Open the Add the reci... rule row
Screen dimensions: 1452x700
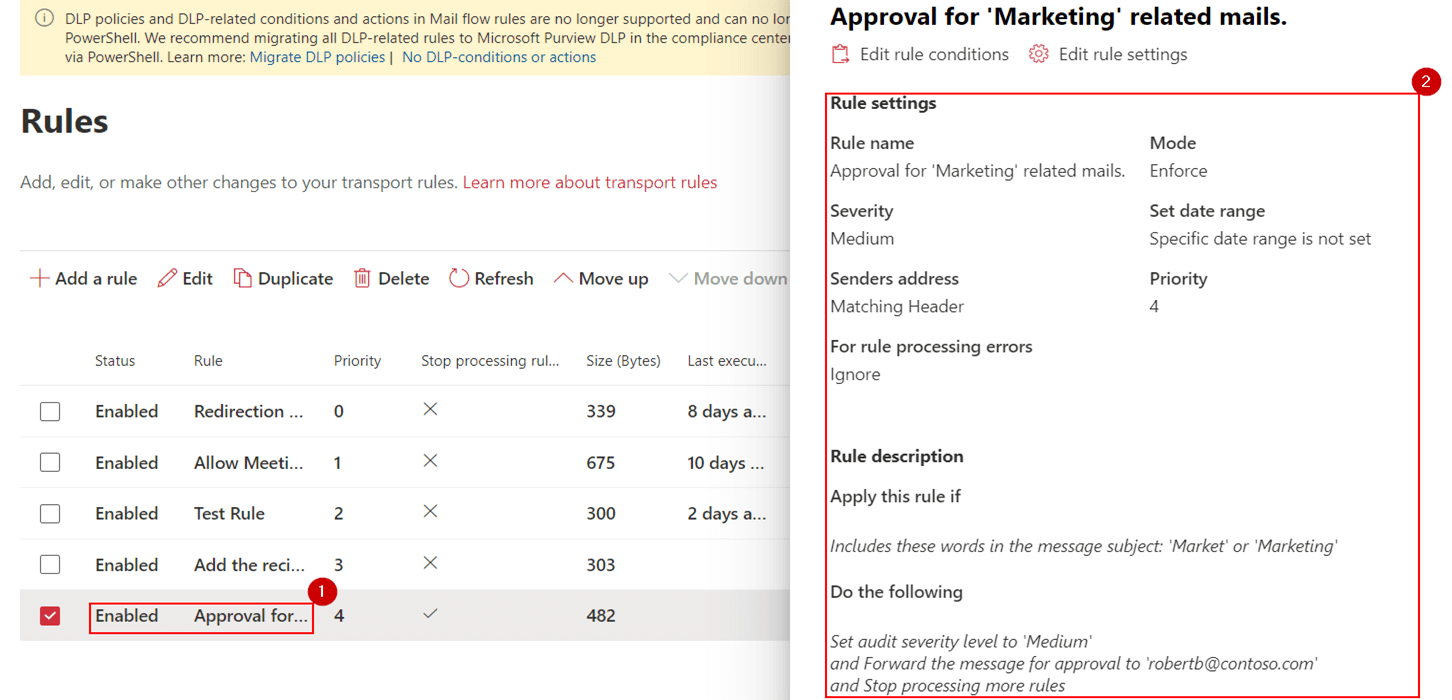249,565
